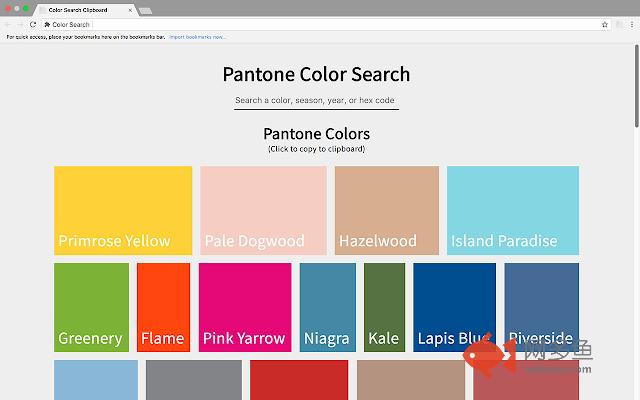This screenshot has width=640, height=400.
Task: Close the Color Search Clipboard tab
Action: [130, 10]
